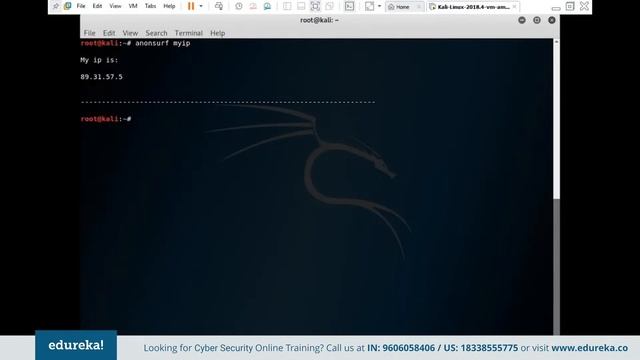
Task: Click the empty root@kali prompt line
Action: (106, 119)
